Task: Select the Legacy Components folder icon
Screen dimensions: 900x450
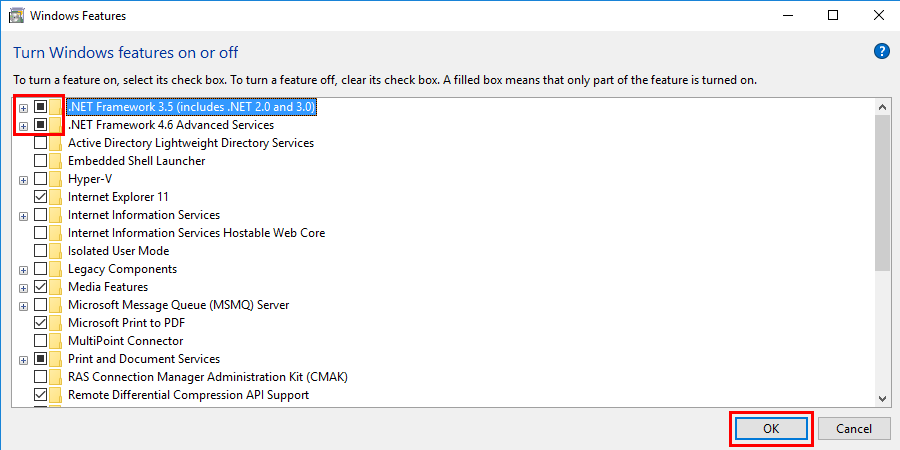Action: pyautogui.click(x=55, y=269)
